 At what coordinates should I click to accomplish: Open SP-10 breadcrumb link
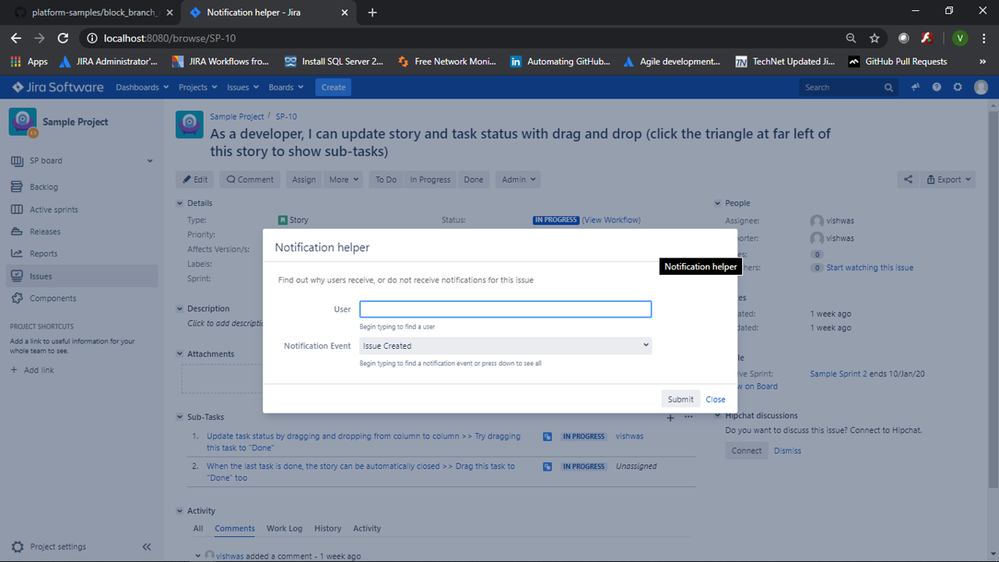286,117
